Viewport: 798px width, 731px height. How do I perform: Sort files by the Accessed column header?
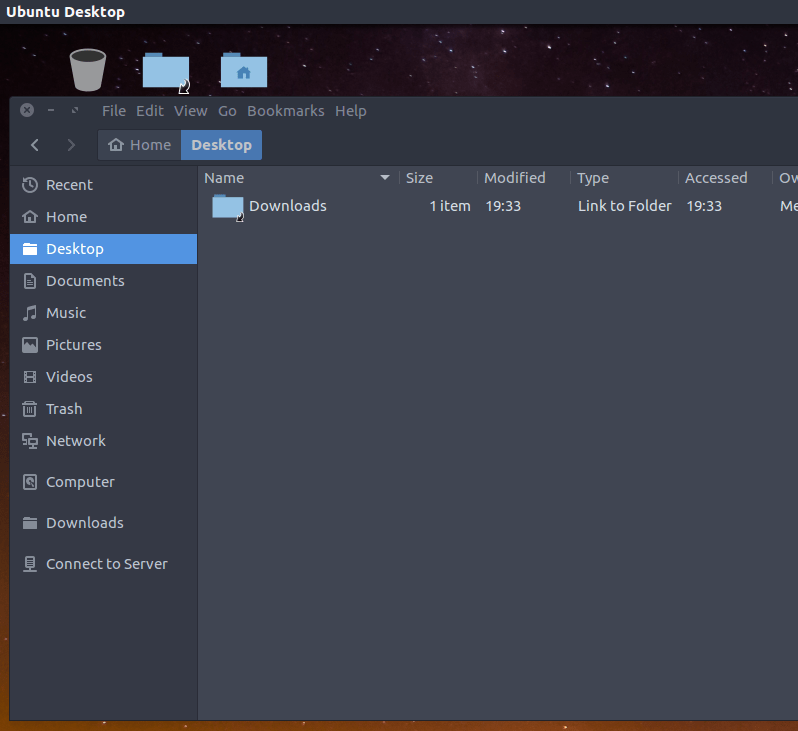[716, 178]
